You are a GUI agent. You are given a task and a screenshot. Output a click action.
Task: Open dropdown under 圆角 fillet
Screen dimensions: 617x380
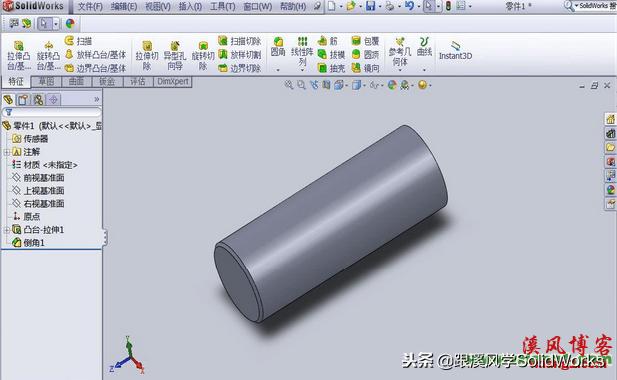point(278,70)
